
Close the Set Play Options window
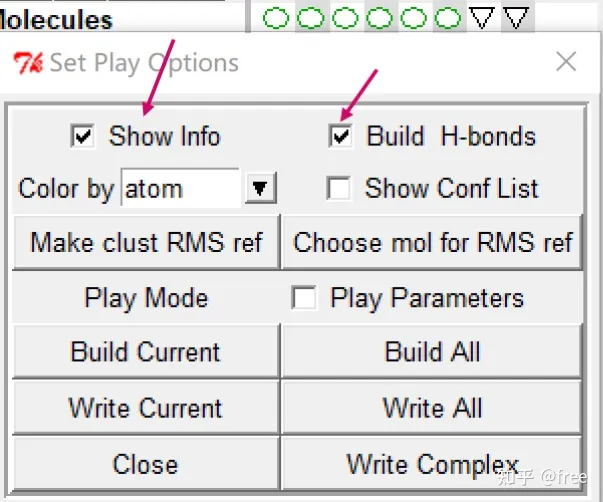566,63
